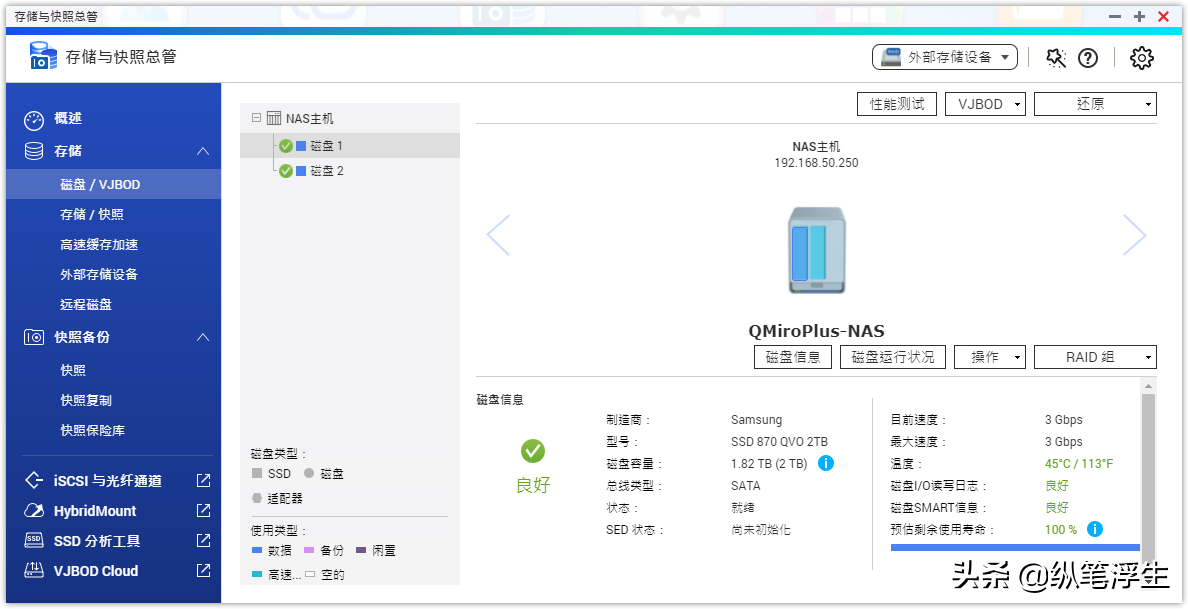Click info icon beside 磁盘容量
Image resolution: width=1188 pixels, height=609 pixels.
point(826,463)
